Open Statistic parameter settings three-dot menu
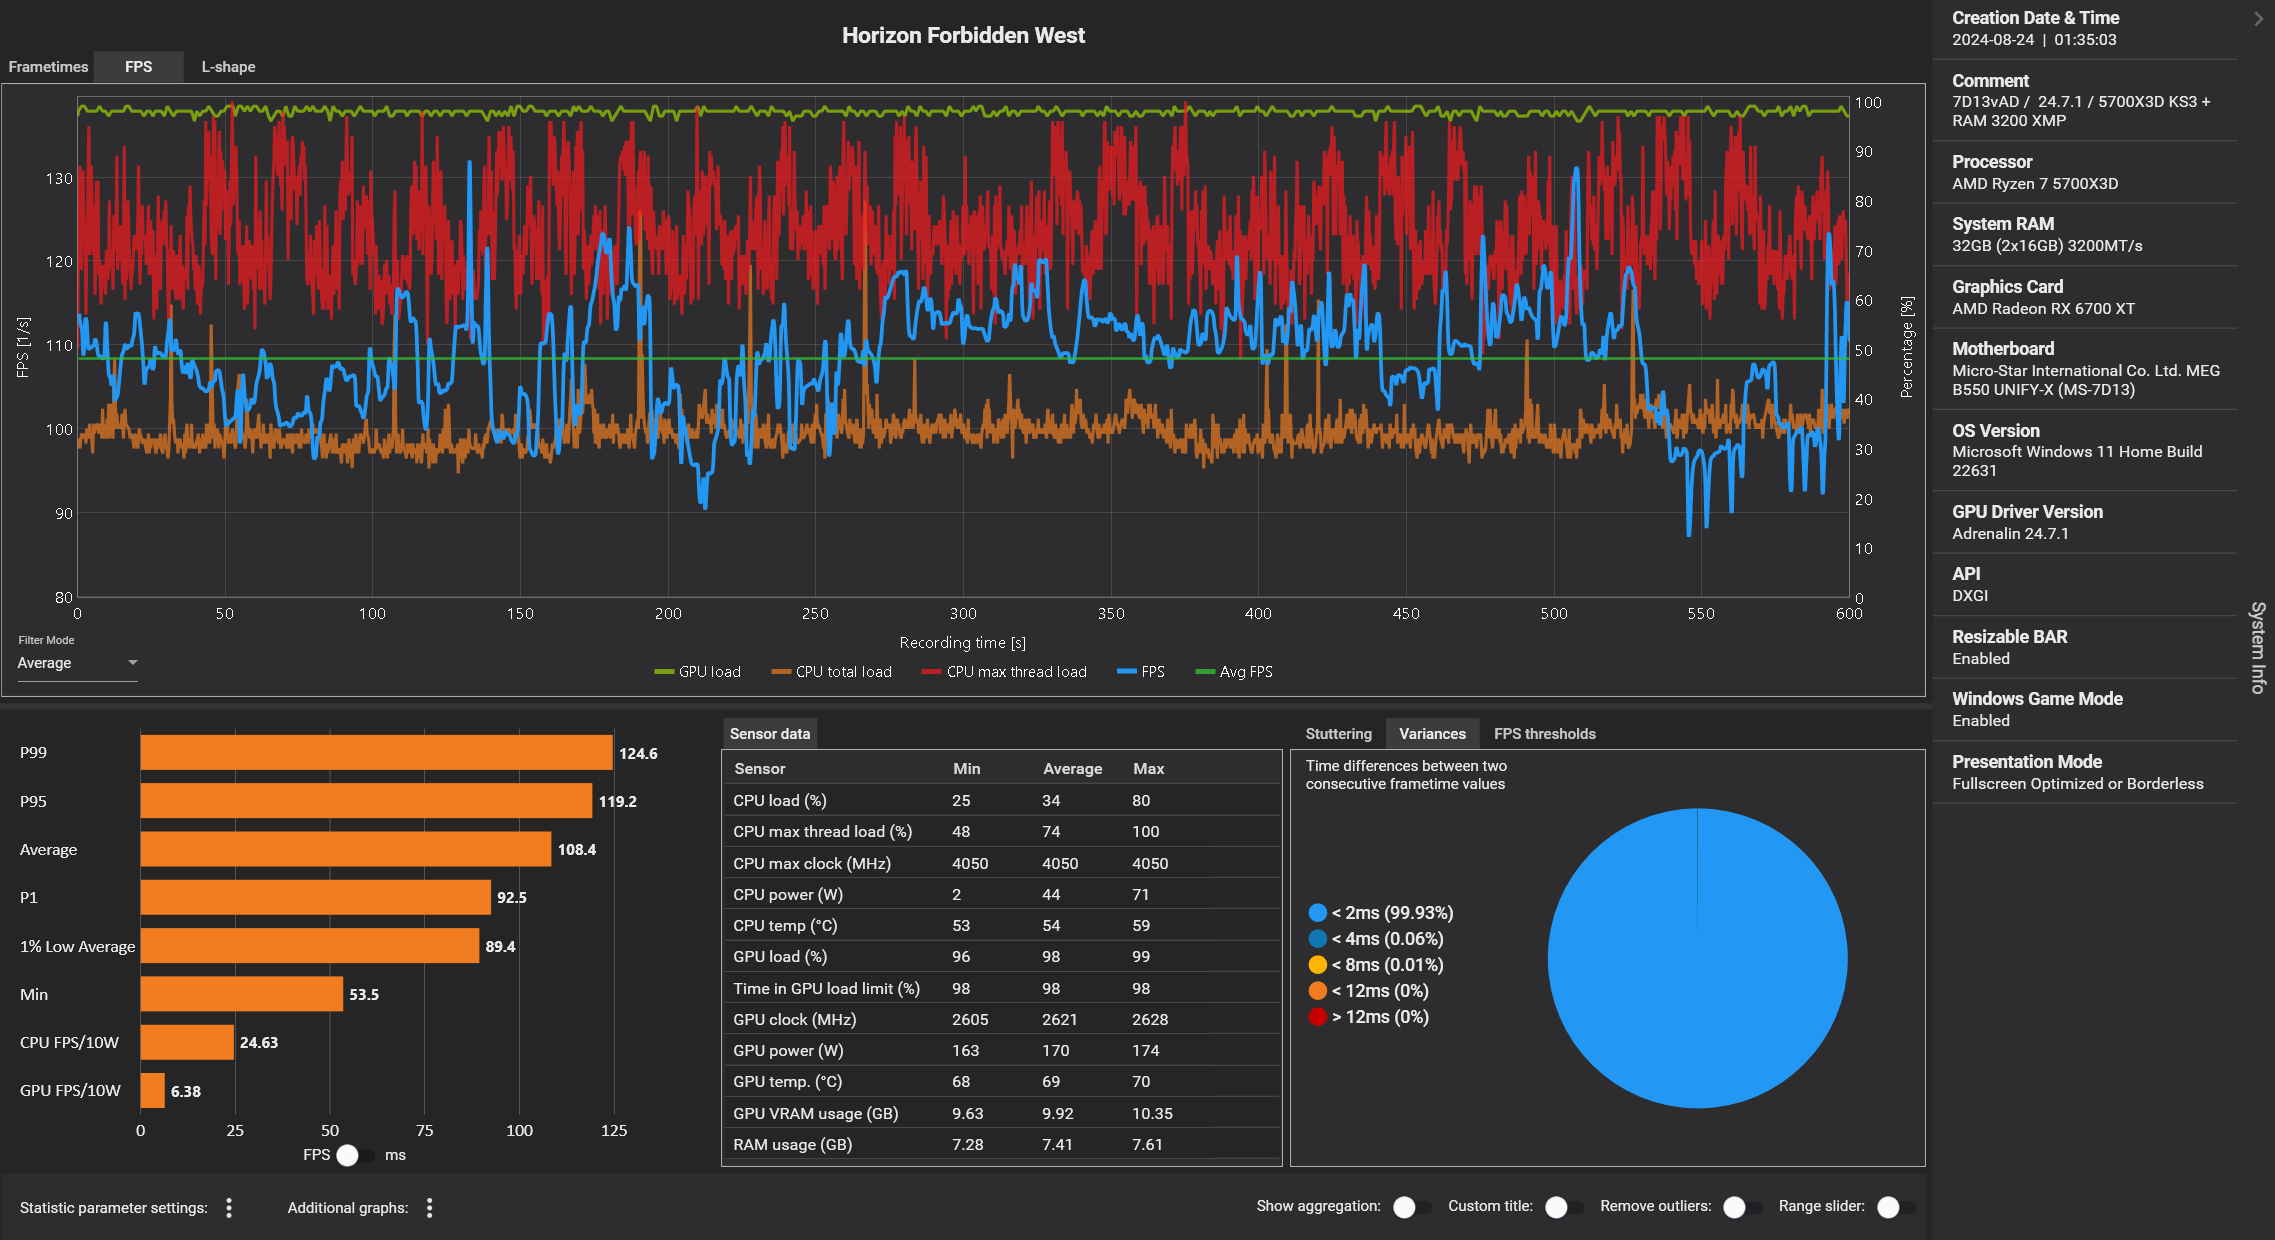Image resolution: width=2275 pixels, height=1240 pixels. (x=229, y=1208)
